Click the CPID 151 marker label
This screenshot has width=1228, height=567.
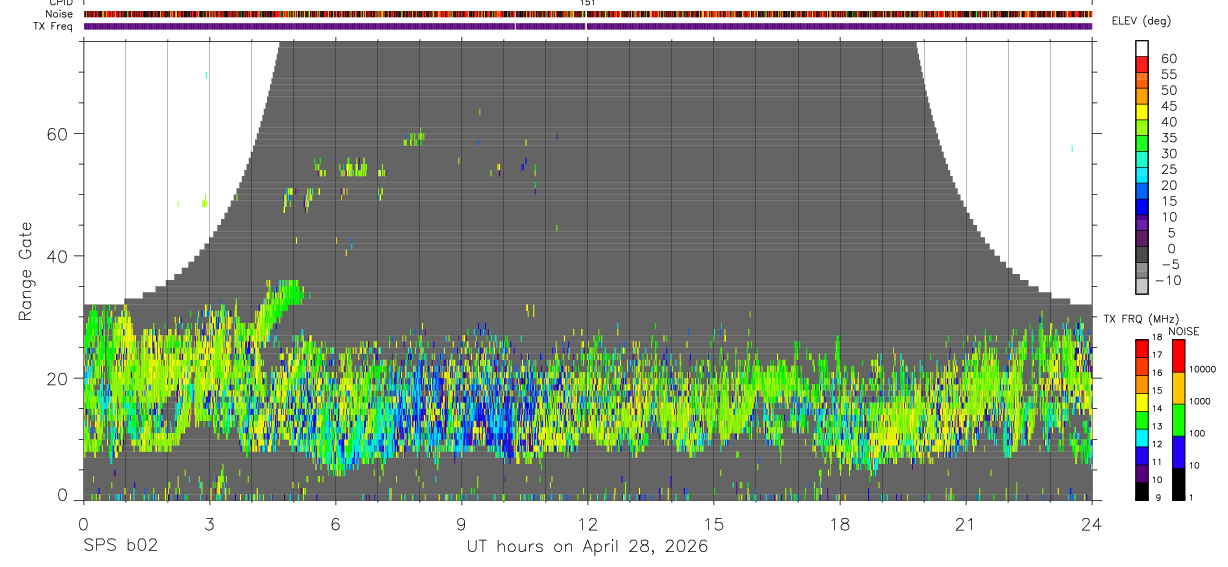tap(587, 3)
